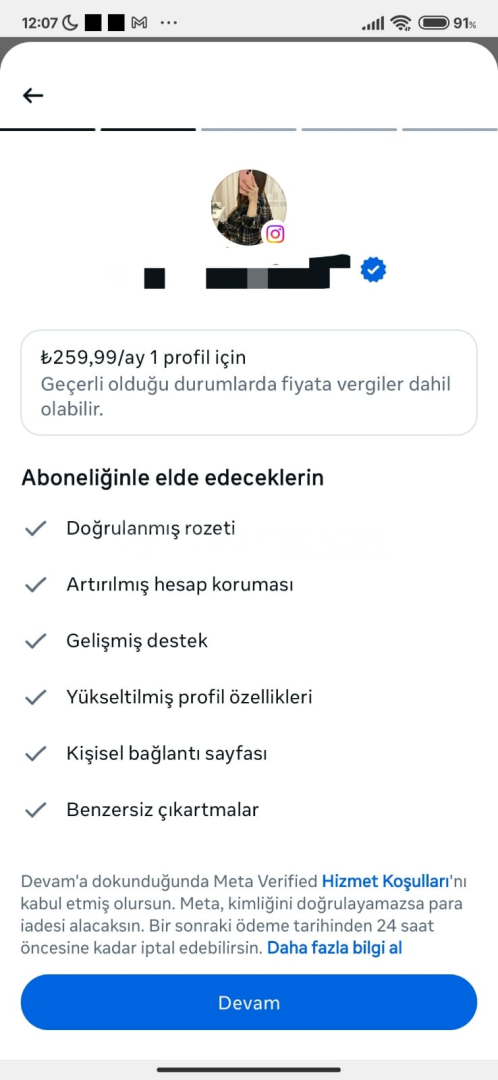This screenshot has width=498, height=1080.
Task: Open the Daha fazla bilgi al link
Action: [335, 948]
